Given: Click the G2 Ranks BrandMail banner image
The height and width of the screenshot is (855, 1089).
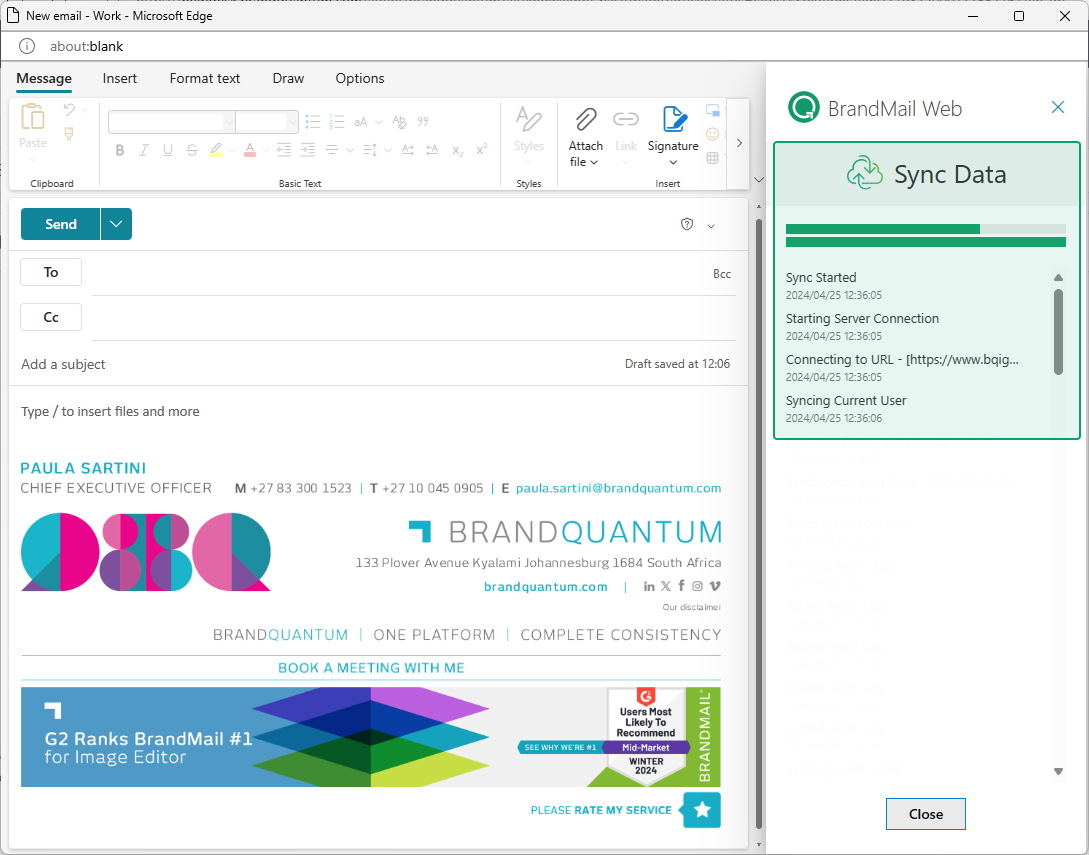Looking at the screenshot, I should pyautogui.click(x=371, y=737).
